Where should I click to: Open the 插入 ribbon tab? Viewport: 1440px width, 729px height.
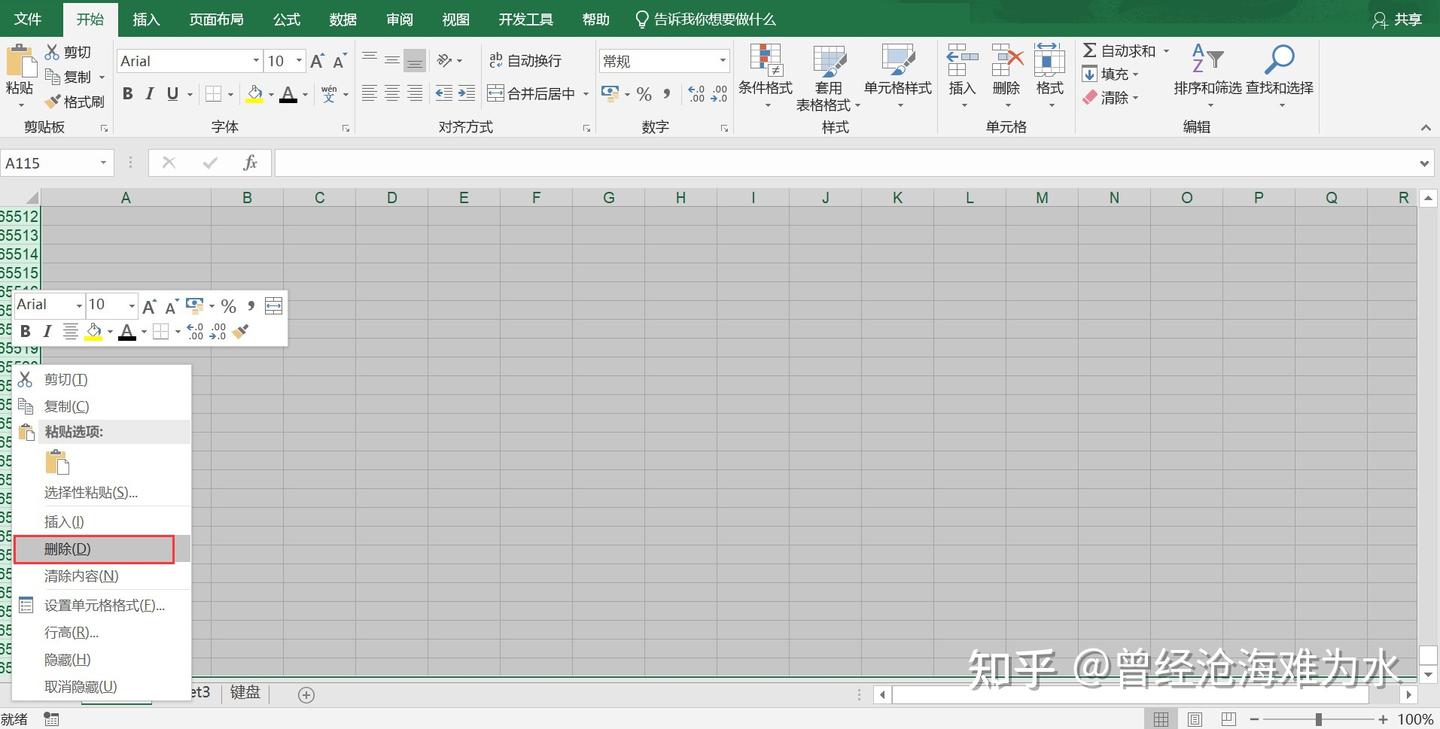[146, 19]
